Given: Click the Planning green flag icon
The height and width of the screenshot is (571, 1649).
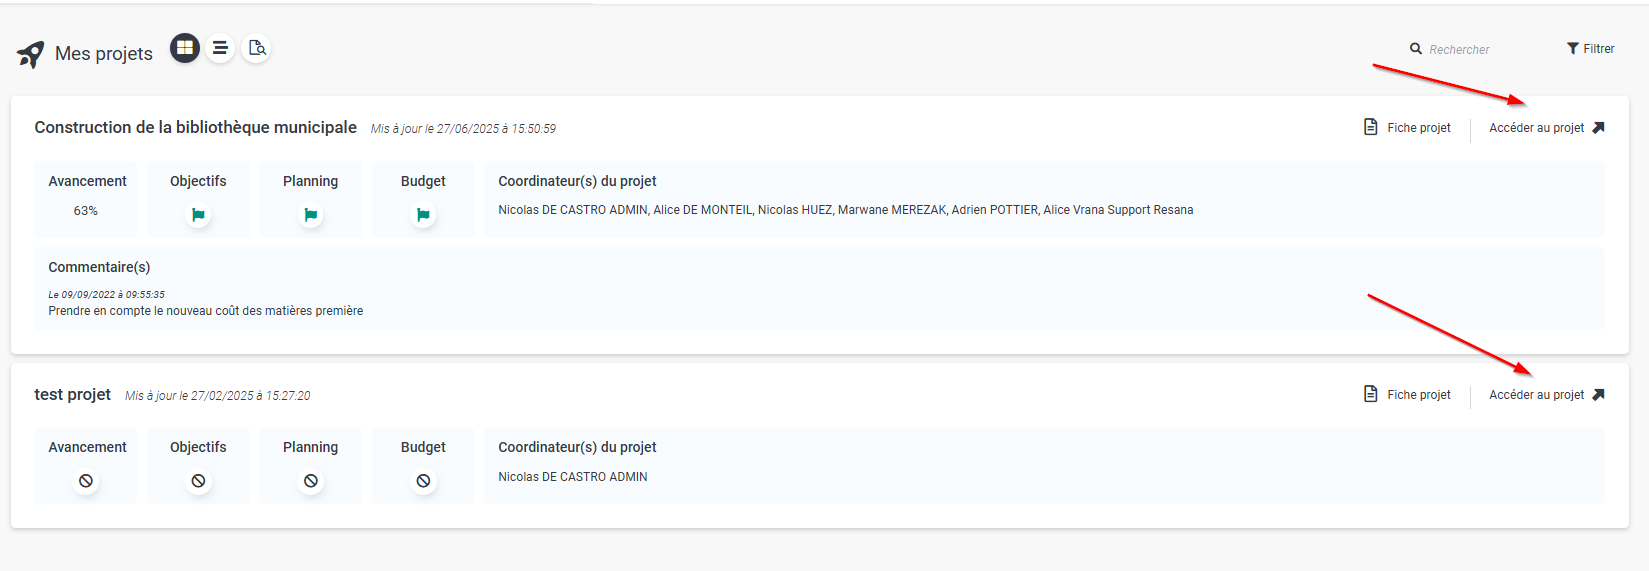Looking at the screenshot, I should [x=311, y=214].
